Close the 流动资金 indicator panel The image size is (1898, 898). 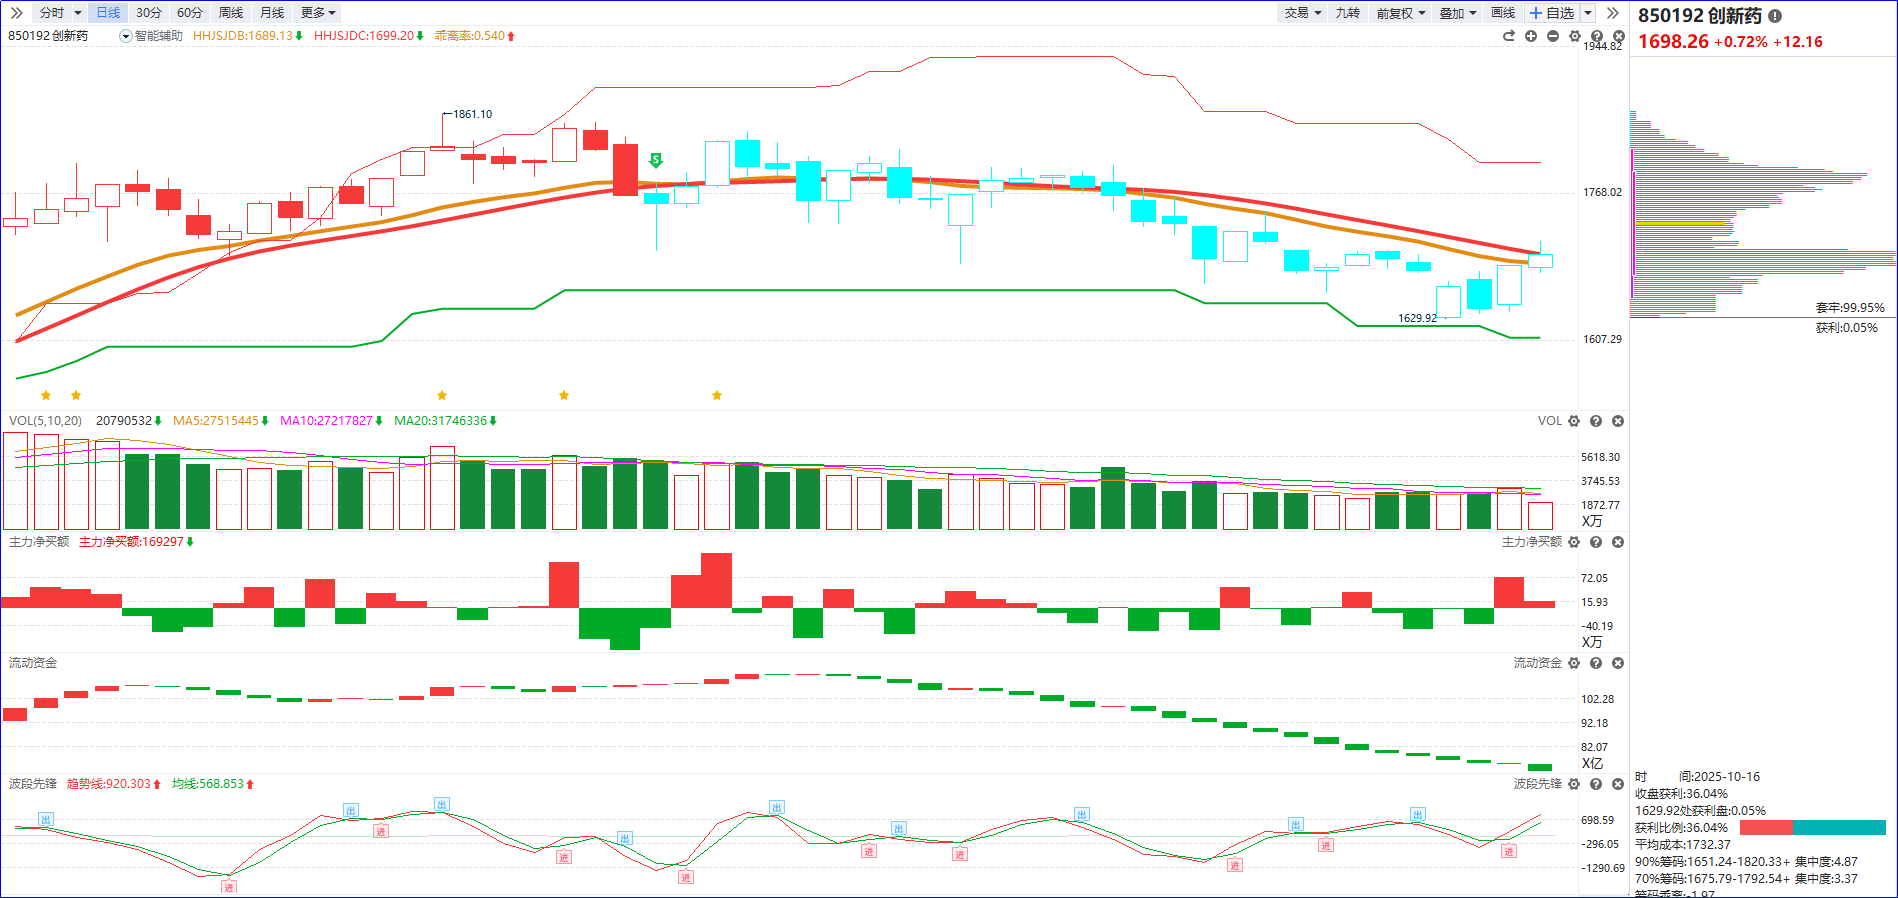pos(1618,663)
